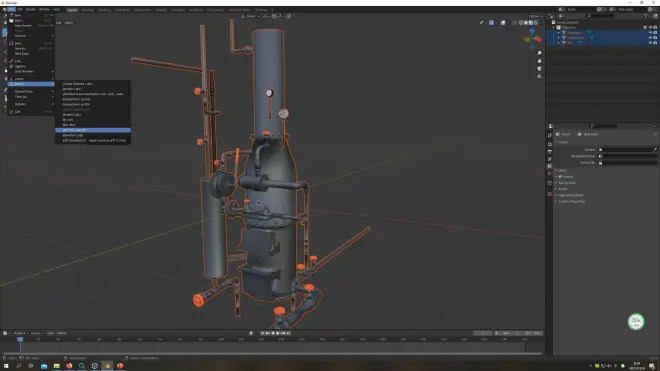Click the outliner filter funnel icon
The height and width of the screenshot is (371, 660).
(647, 16)
